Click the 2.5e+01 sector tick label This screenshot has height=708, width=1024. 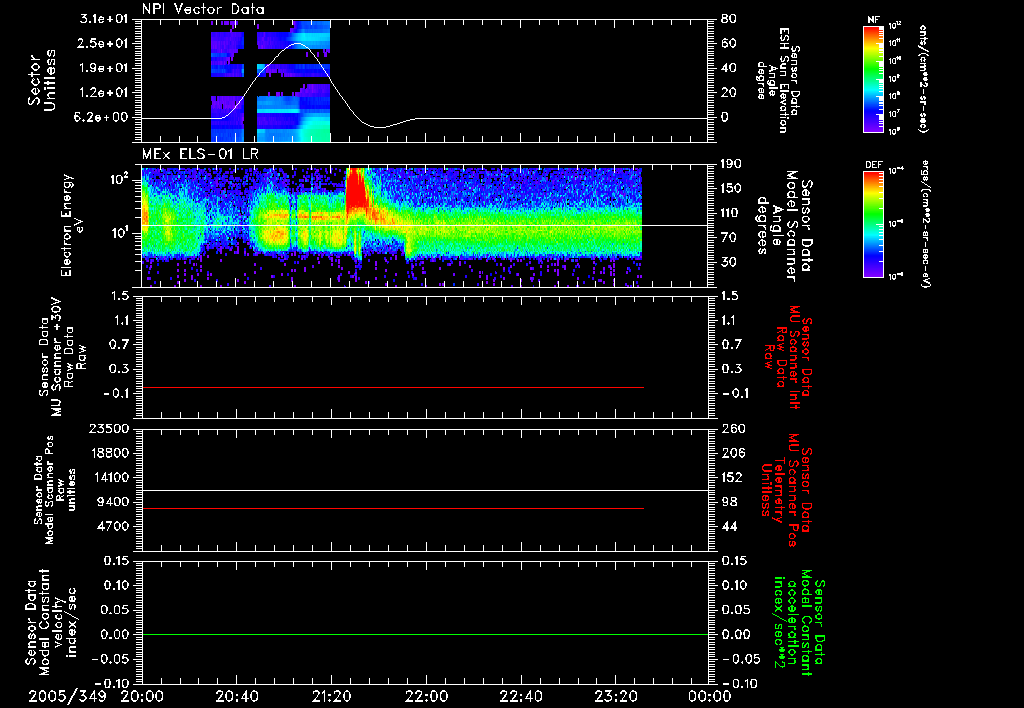coord(104,43)
